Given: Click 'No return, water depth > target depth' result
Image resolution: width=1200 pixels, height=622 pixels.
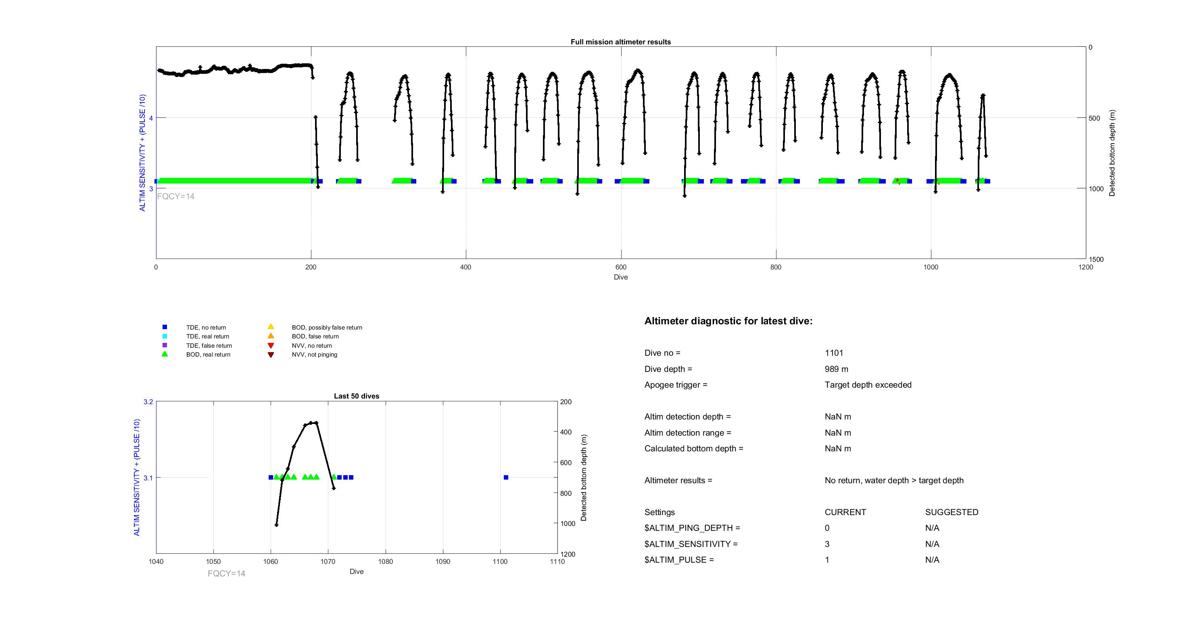Looking at the screenshot, I should (894, 481).
